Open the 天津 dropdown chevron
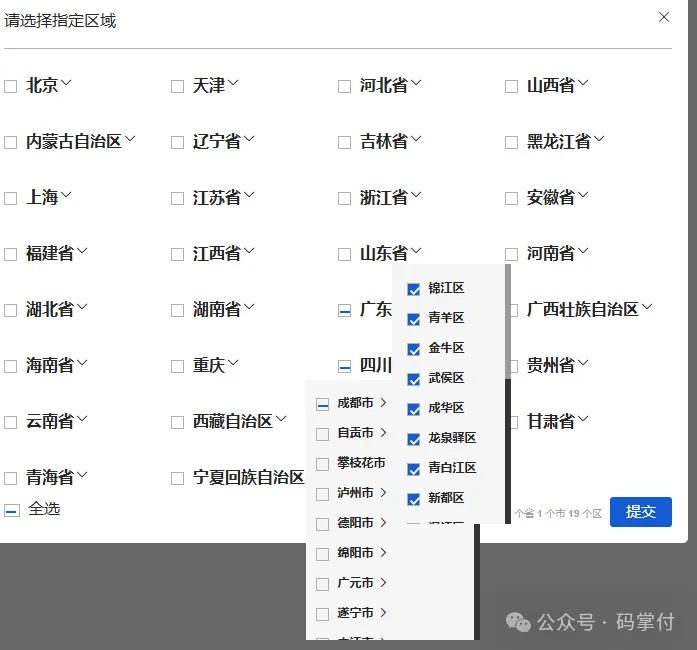Screen dimensions: 697x650 233,82
